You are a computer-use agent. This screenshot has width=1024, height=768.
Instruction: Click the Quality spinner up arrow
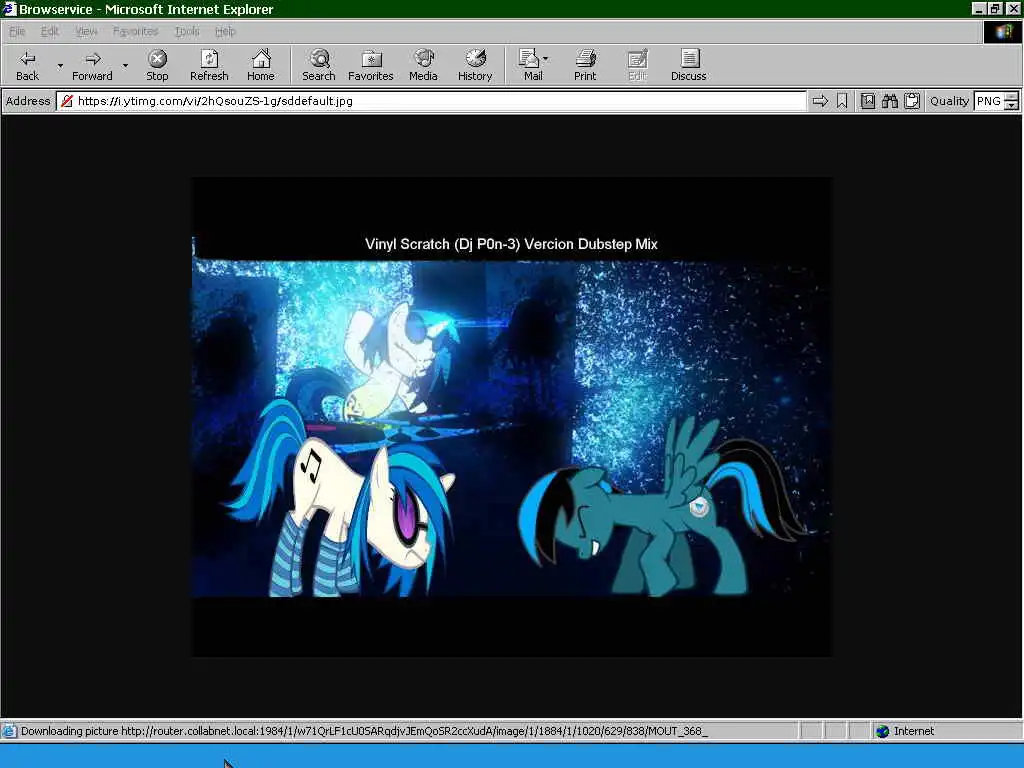click(x=1012, y=97)
